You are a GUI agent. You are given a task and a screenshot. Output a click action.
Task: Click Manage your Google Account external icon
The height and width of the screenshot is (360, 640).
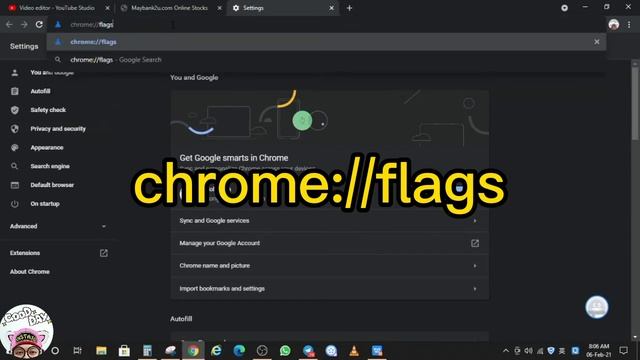(475, 243)
